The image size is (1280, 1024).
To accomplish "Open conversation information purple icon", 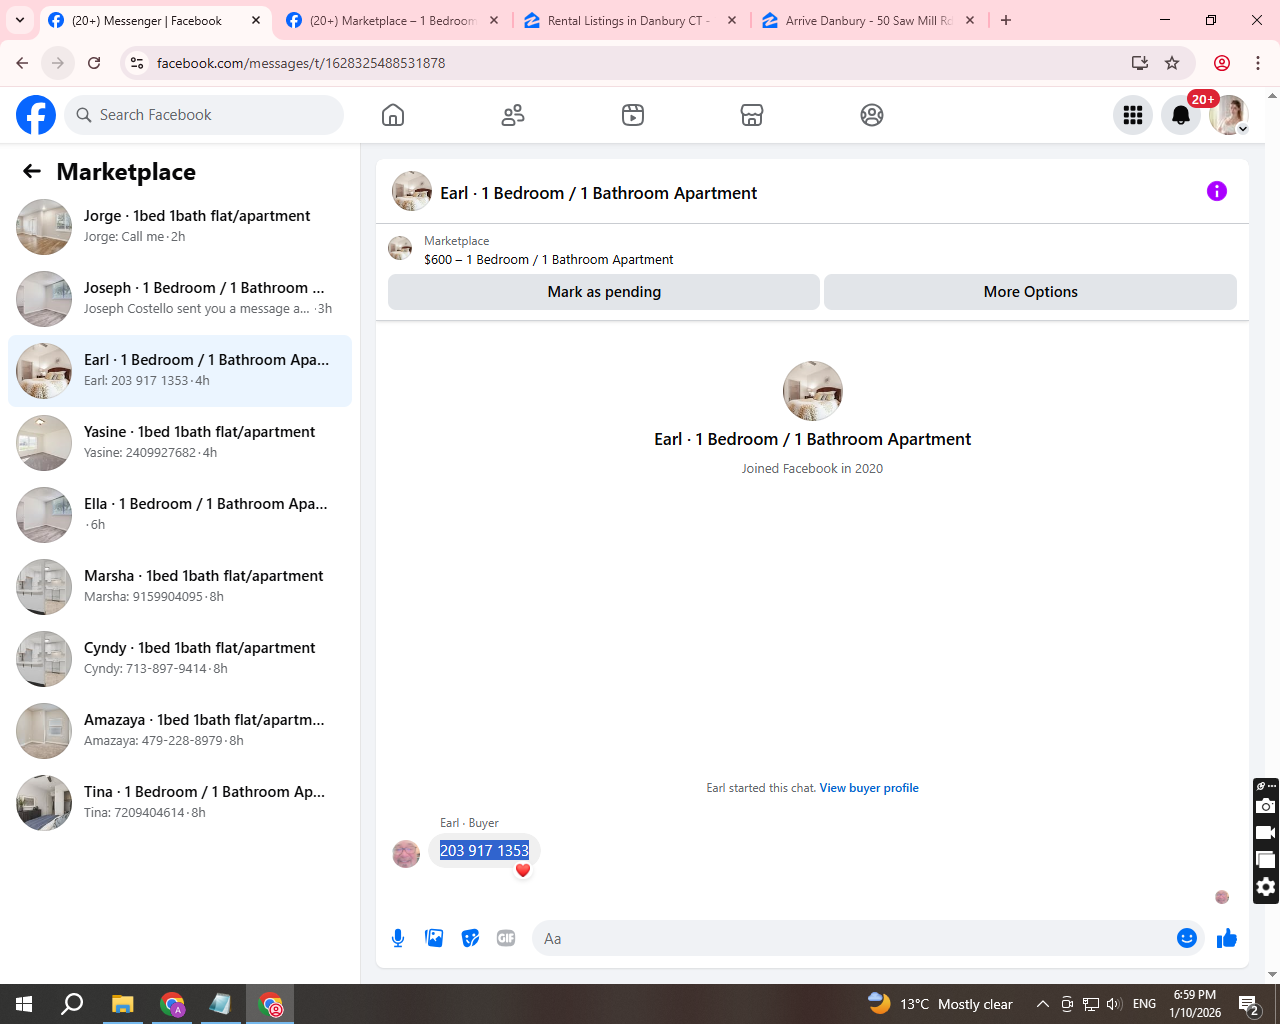I will tap(1217, 191).
